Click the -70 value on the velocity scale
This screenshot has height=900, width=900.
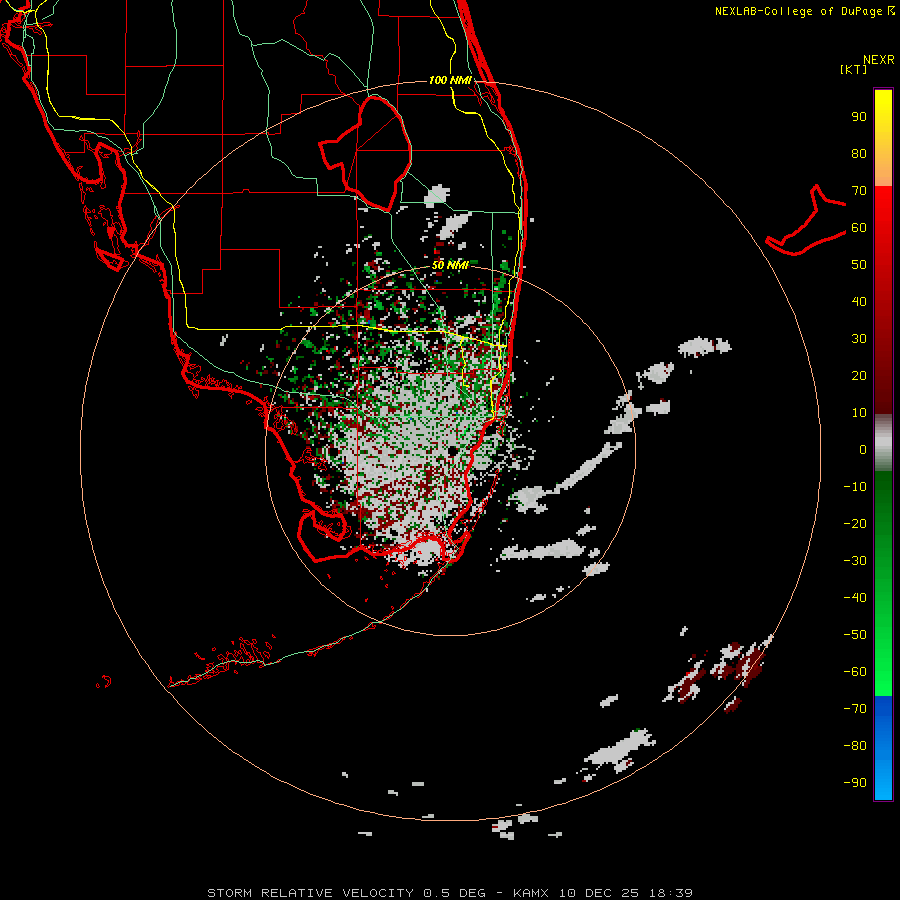point(855,709)
